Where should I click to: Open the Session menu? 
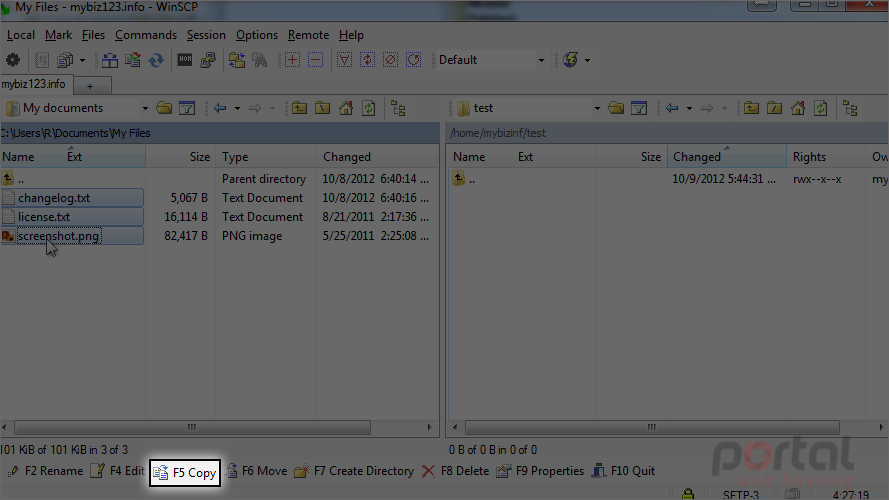tap(206, 35)
